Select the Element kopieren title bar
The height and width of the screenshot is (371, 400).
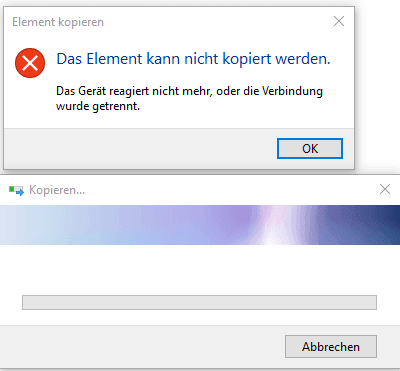click(167, 22)
